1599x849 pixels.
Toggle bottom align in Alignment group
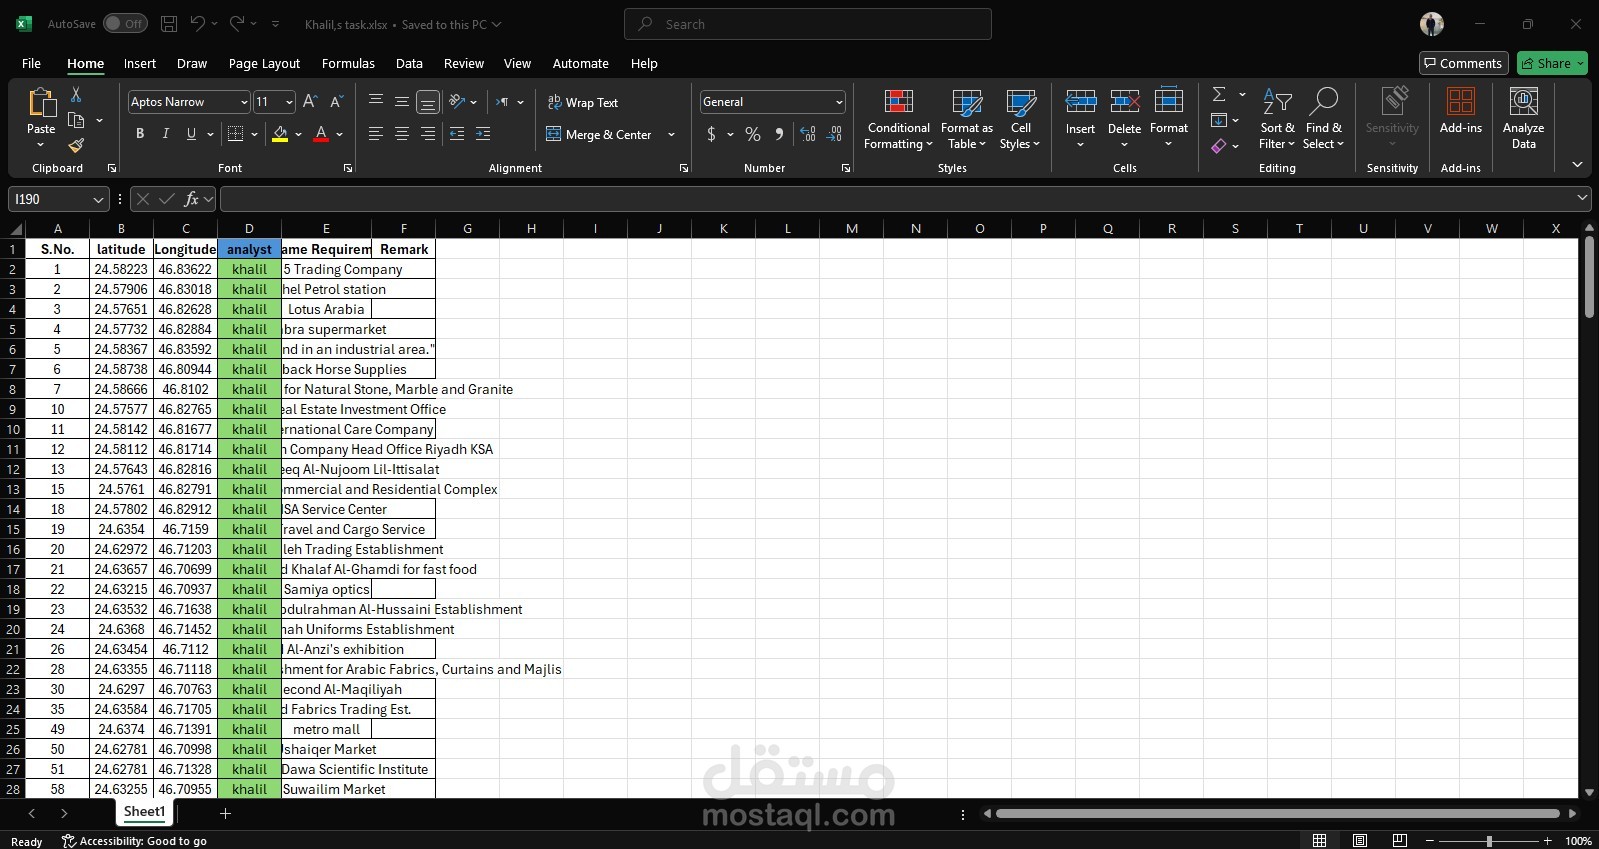click(x=427, y=102)
